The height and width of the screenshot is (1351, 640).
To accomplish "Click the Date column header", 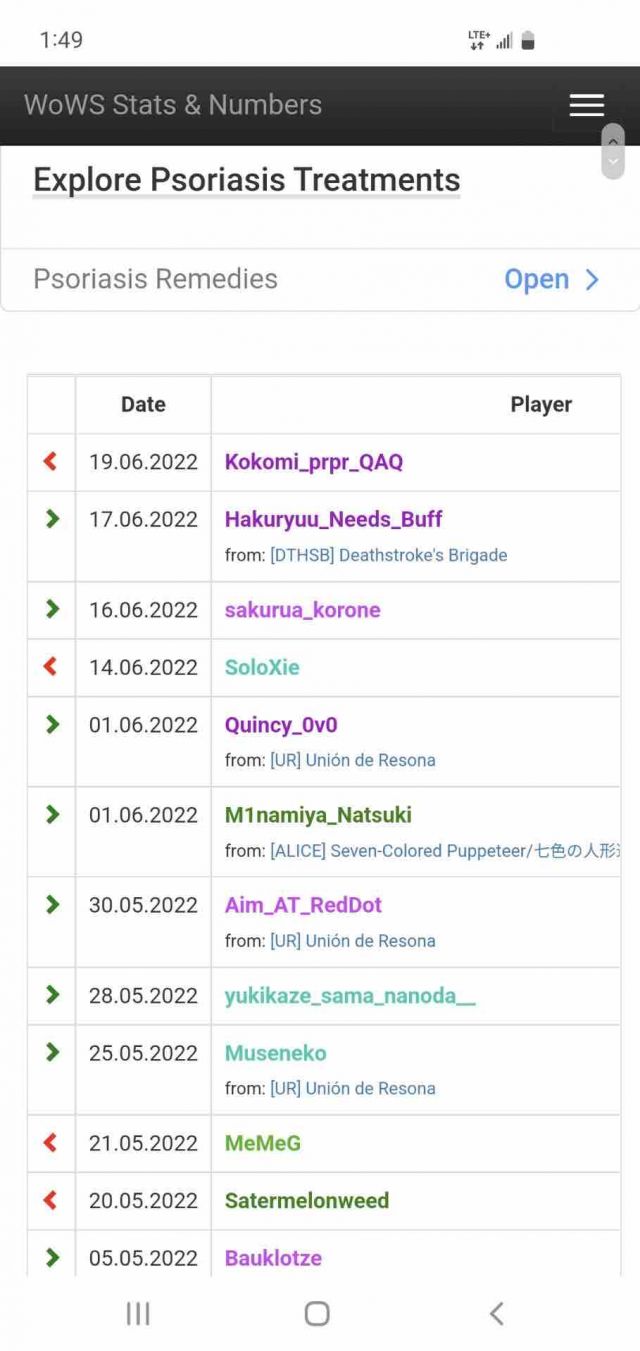I will click(x=143, y=404).
